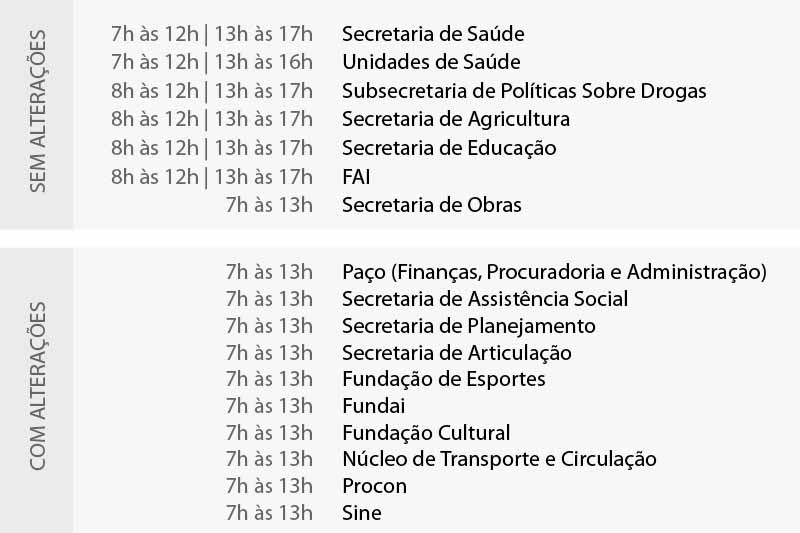This screenshot has height=533, width=800.
Task: Click the Unidades de Saúde opening hours
Action: [x=212, y=62]
